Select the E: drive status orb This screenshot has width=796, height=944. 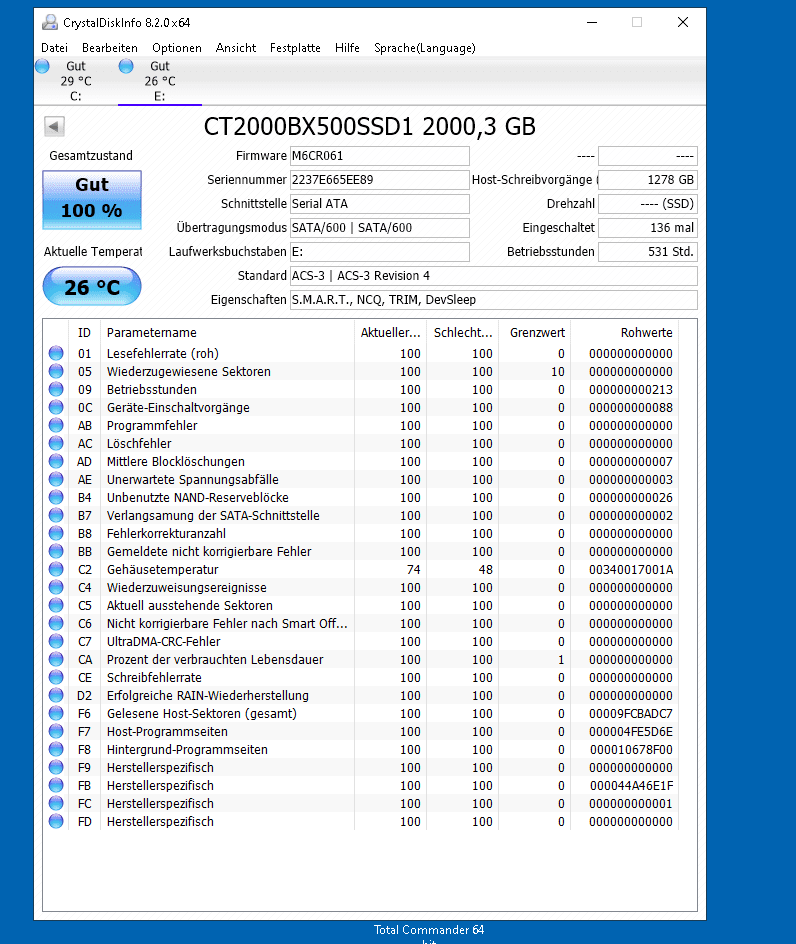(126, 66)
